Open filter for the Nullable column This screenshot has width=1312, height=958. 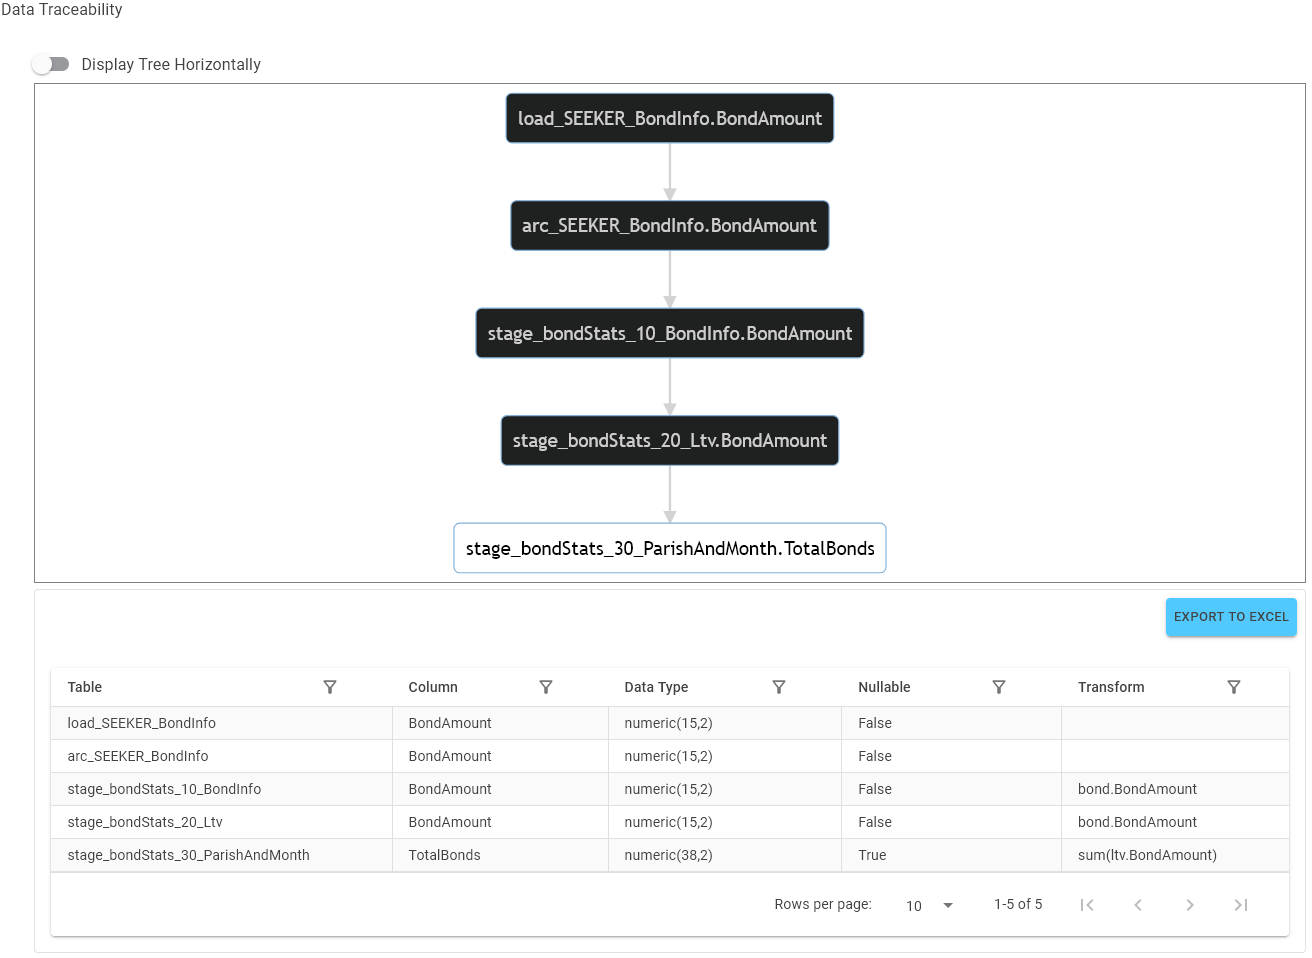click(x=999, y=687)
